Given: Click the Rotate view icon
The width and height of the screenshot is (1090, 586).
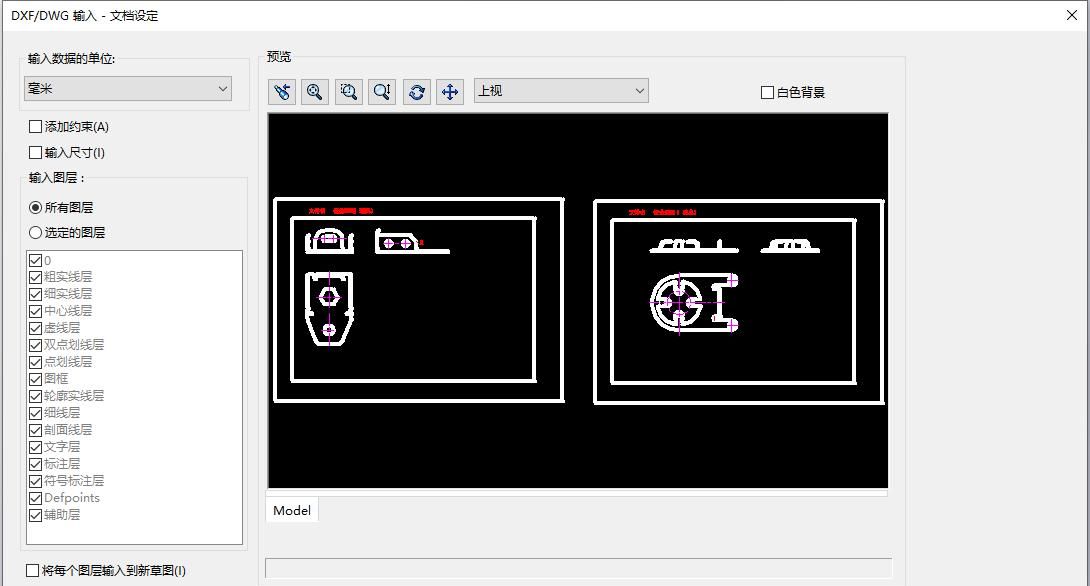Looking at the screenshot, I should tap(416, 92).
